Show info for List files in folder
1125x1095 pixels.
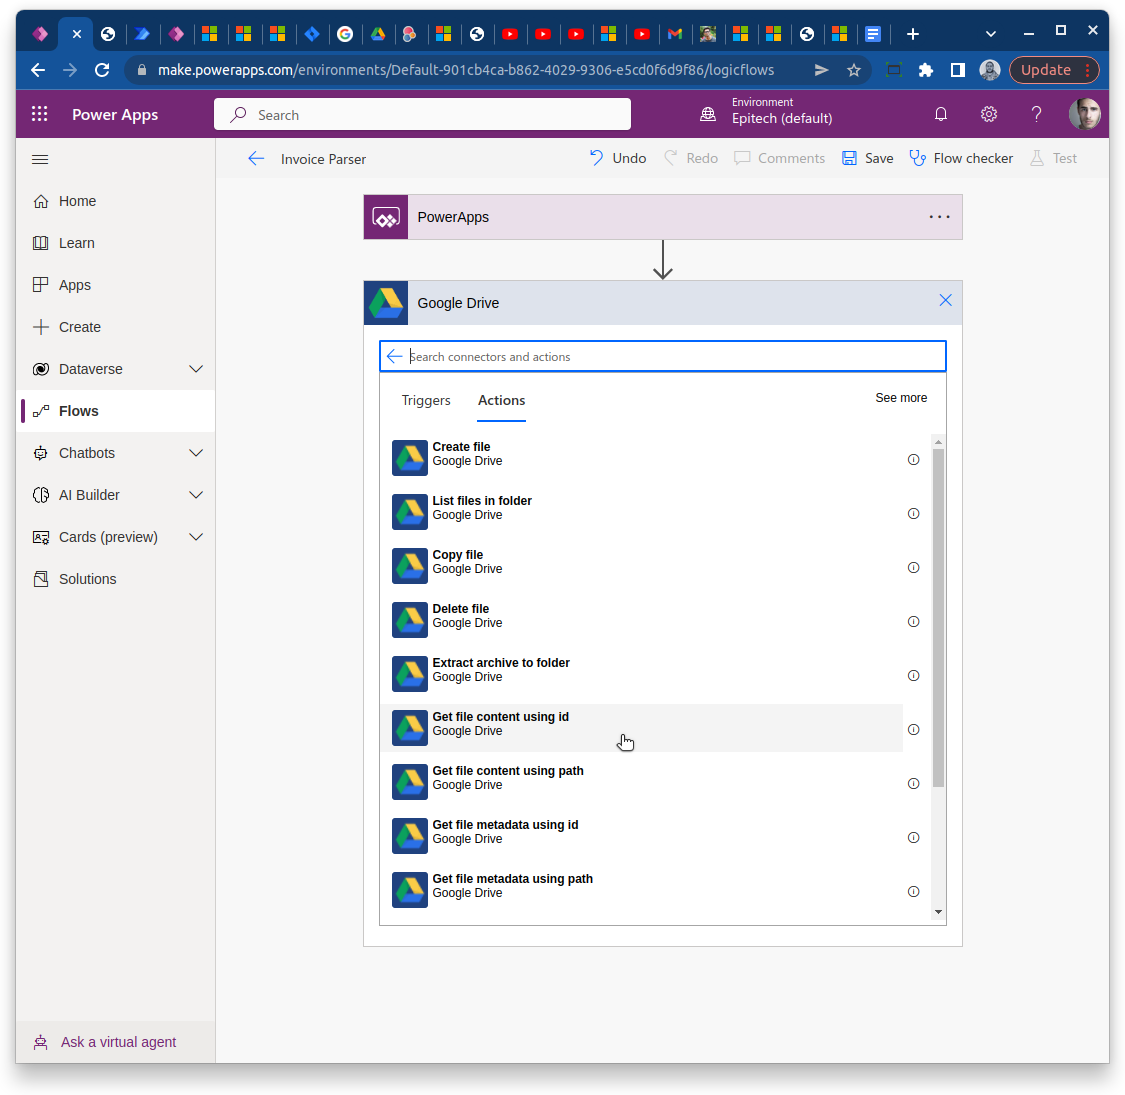pos(913,514)
